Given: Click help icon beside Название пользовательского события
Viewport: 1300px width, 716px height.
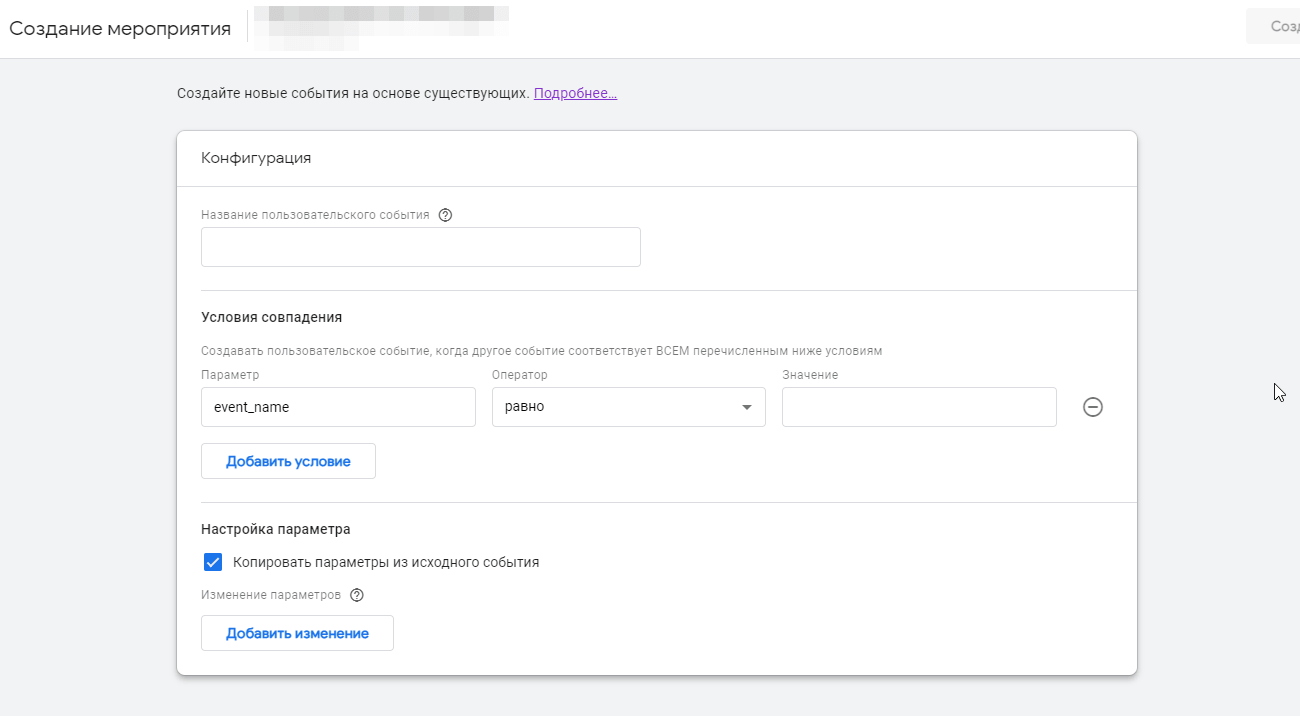Looking at the screenshot, I should 446,215.
